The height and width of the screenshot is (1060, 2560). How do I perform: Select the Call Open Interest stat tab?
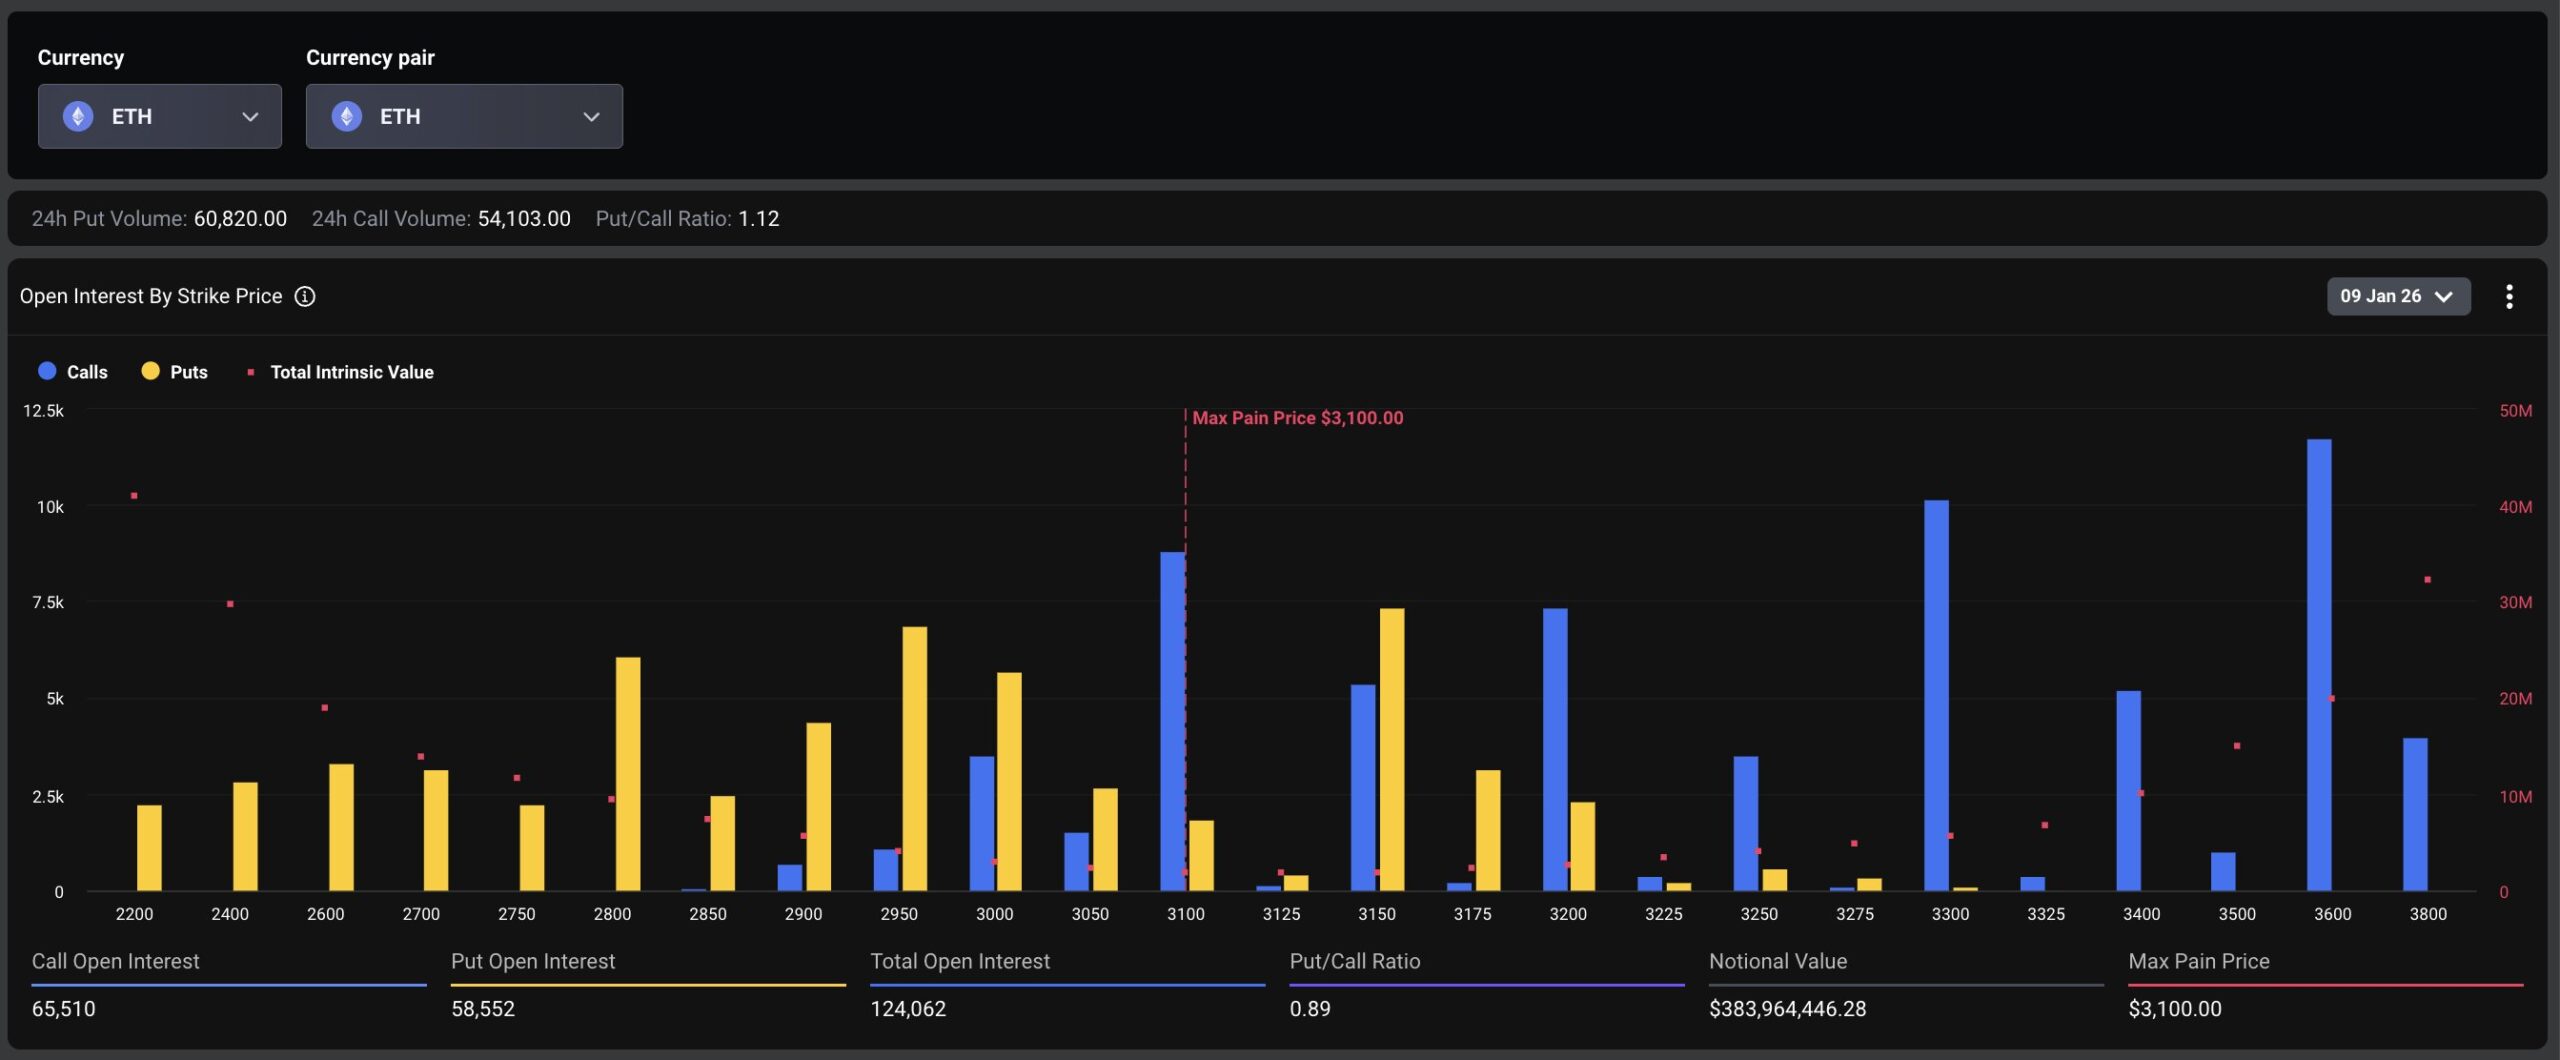pos(115,962)
